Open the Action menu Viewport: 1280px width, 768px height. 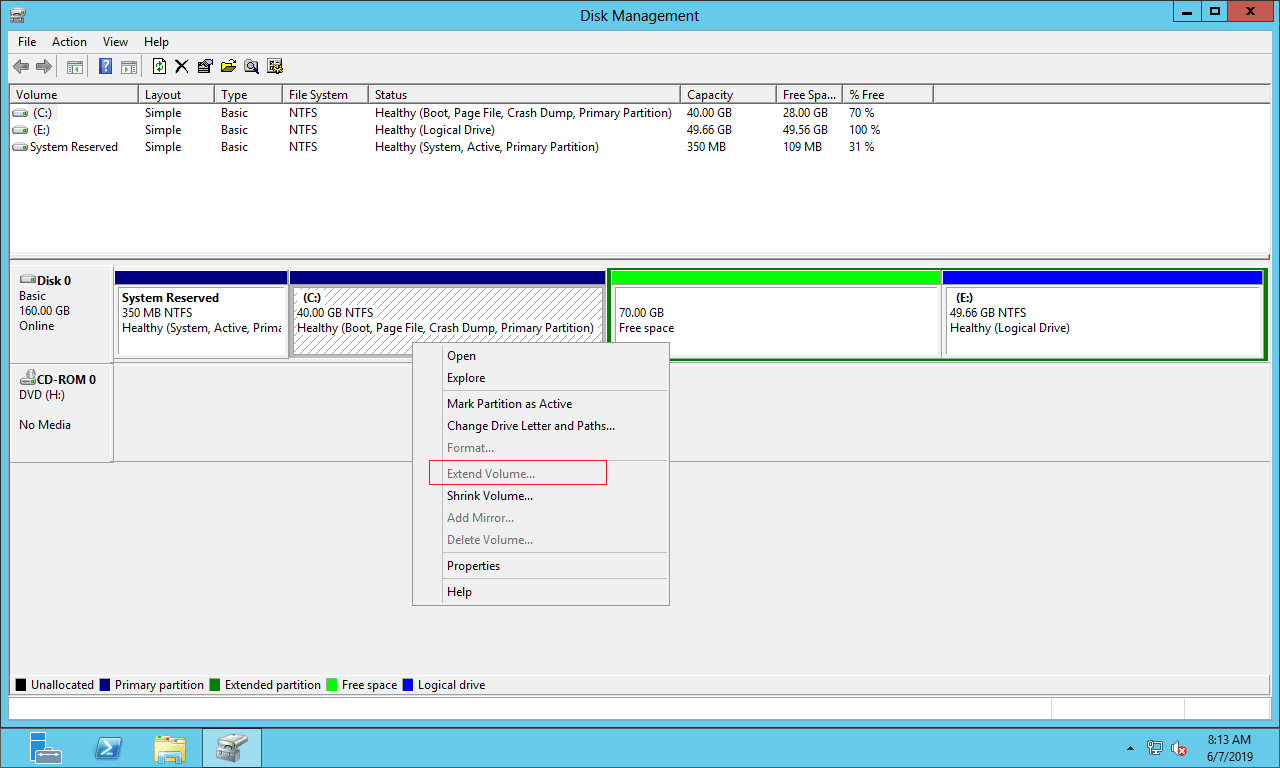click(69, 42)
